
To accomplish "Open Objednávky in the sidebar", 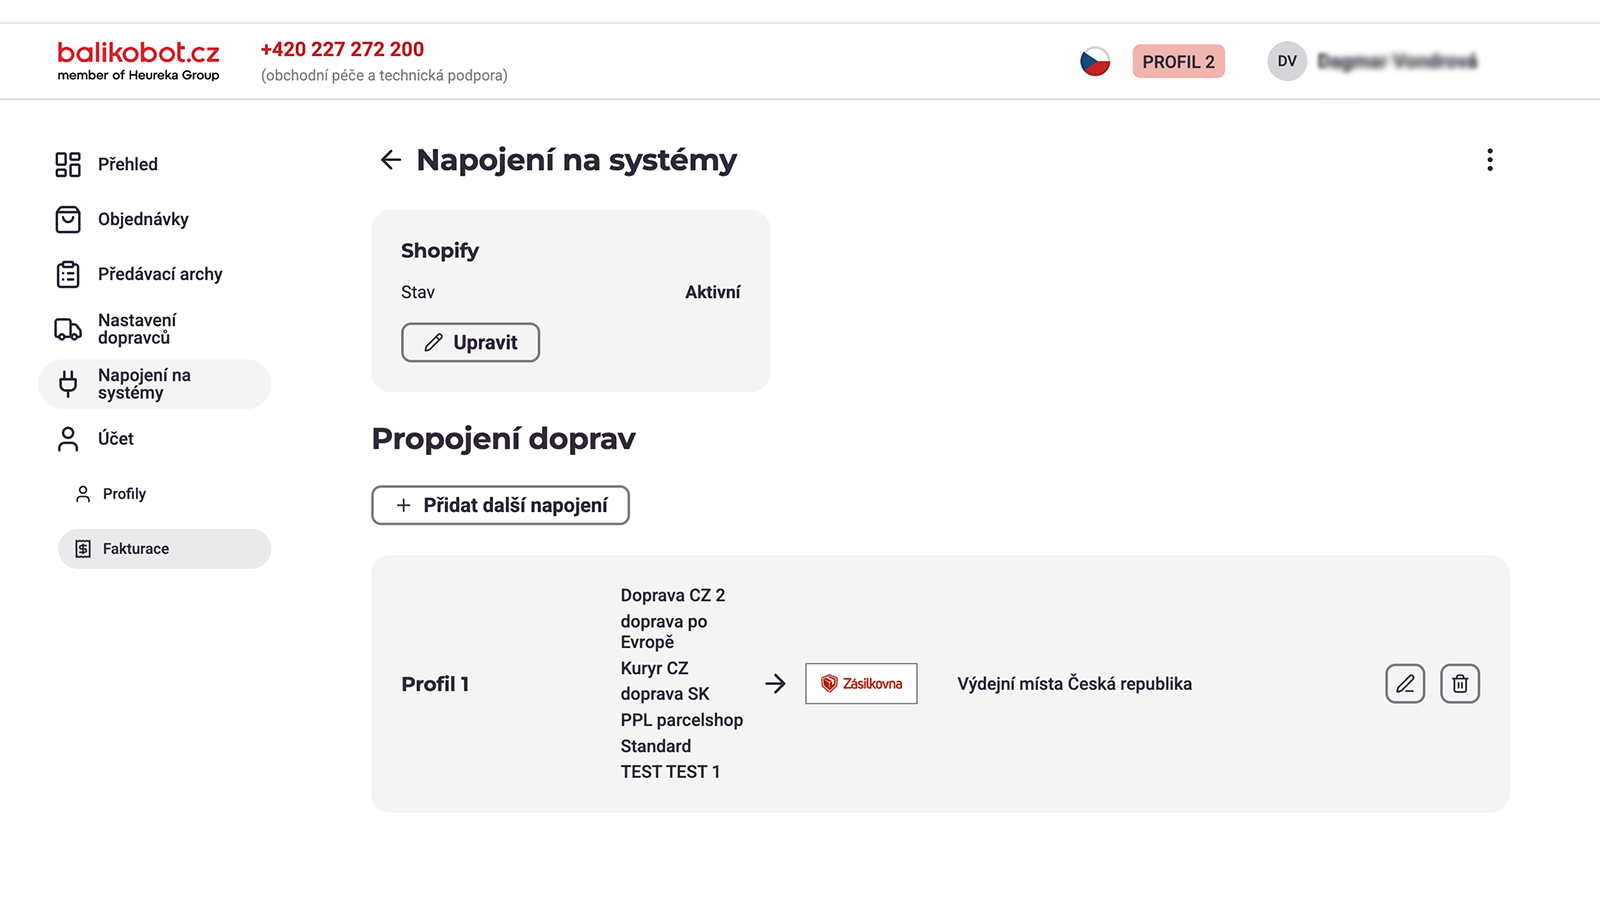I will pyautogui.click(x=143, y=219).
